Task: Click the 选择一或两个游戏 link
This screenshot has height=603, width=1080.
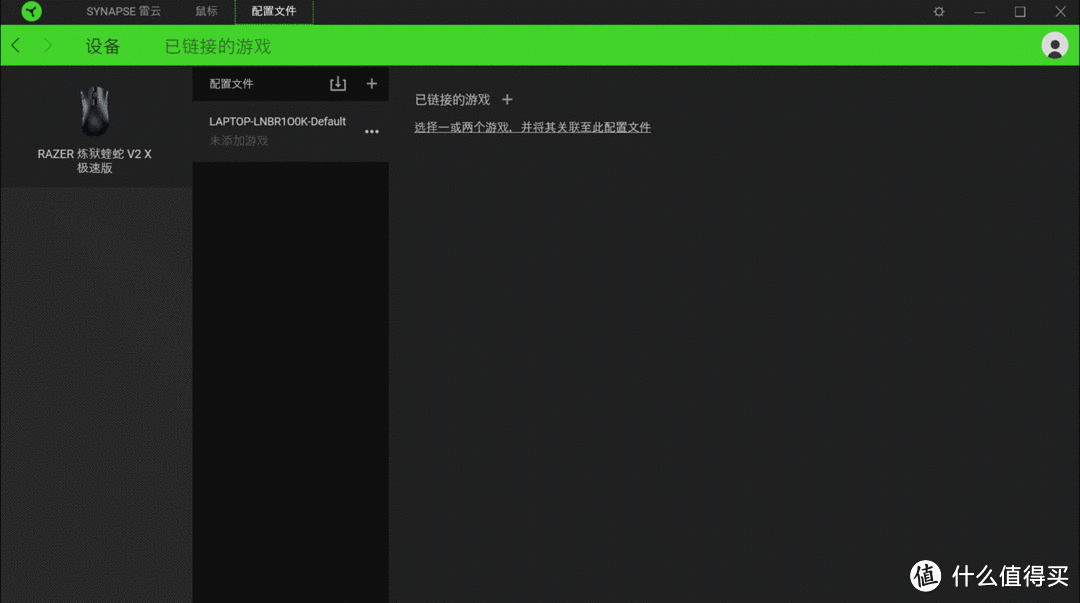Action: [532, 127]
